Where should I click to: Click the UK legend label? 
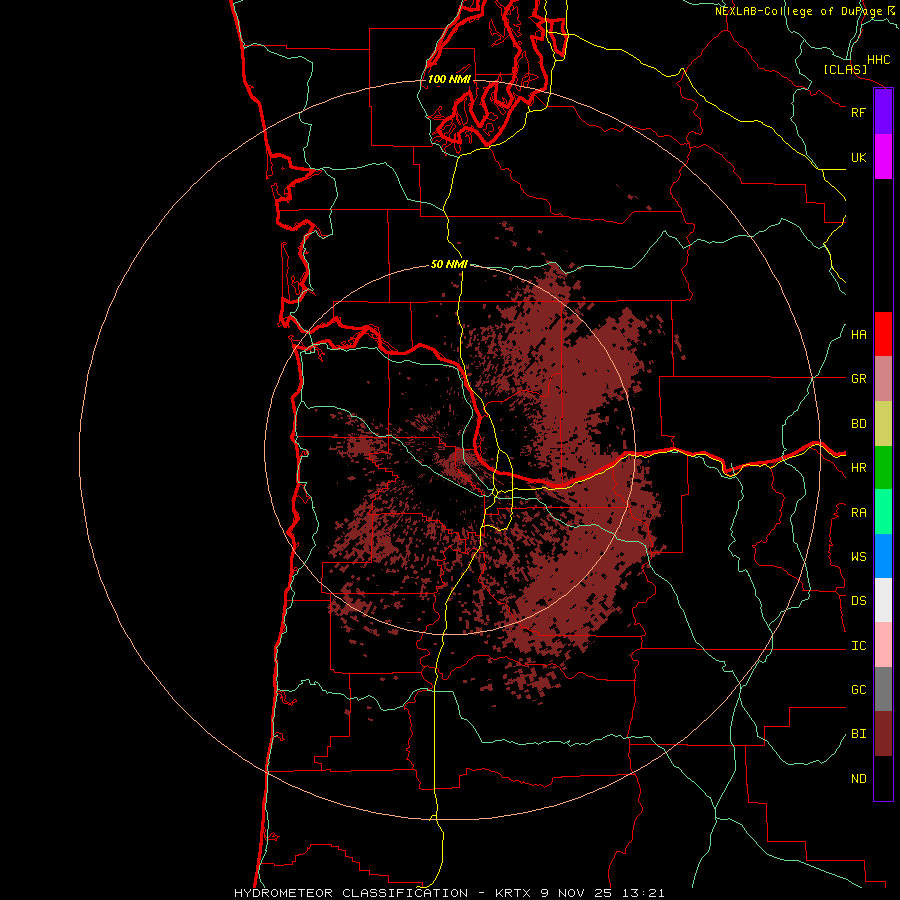click(858, 157)
